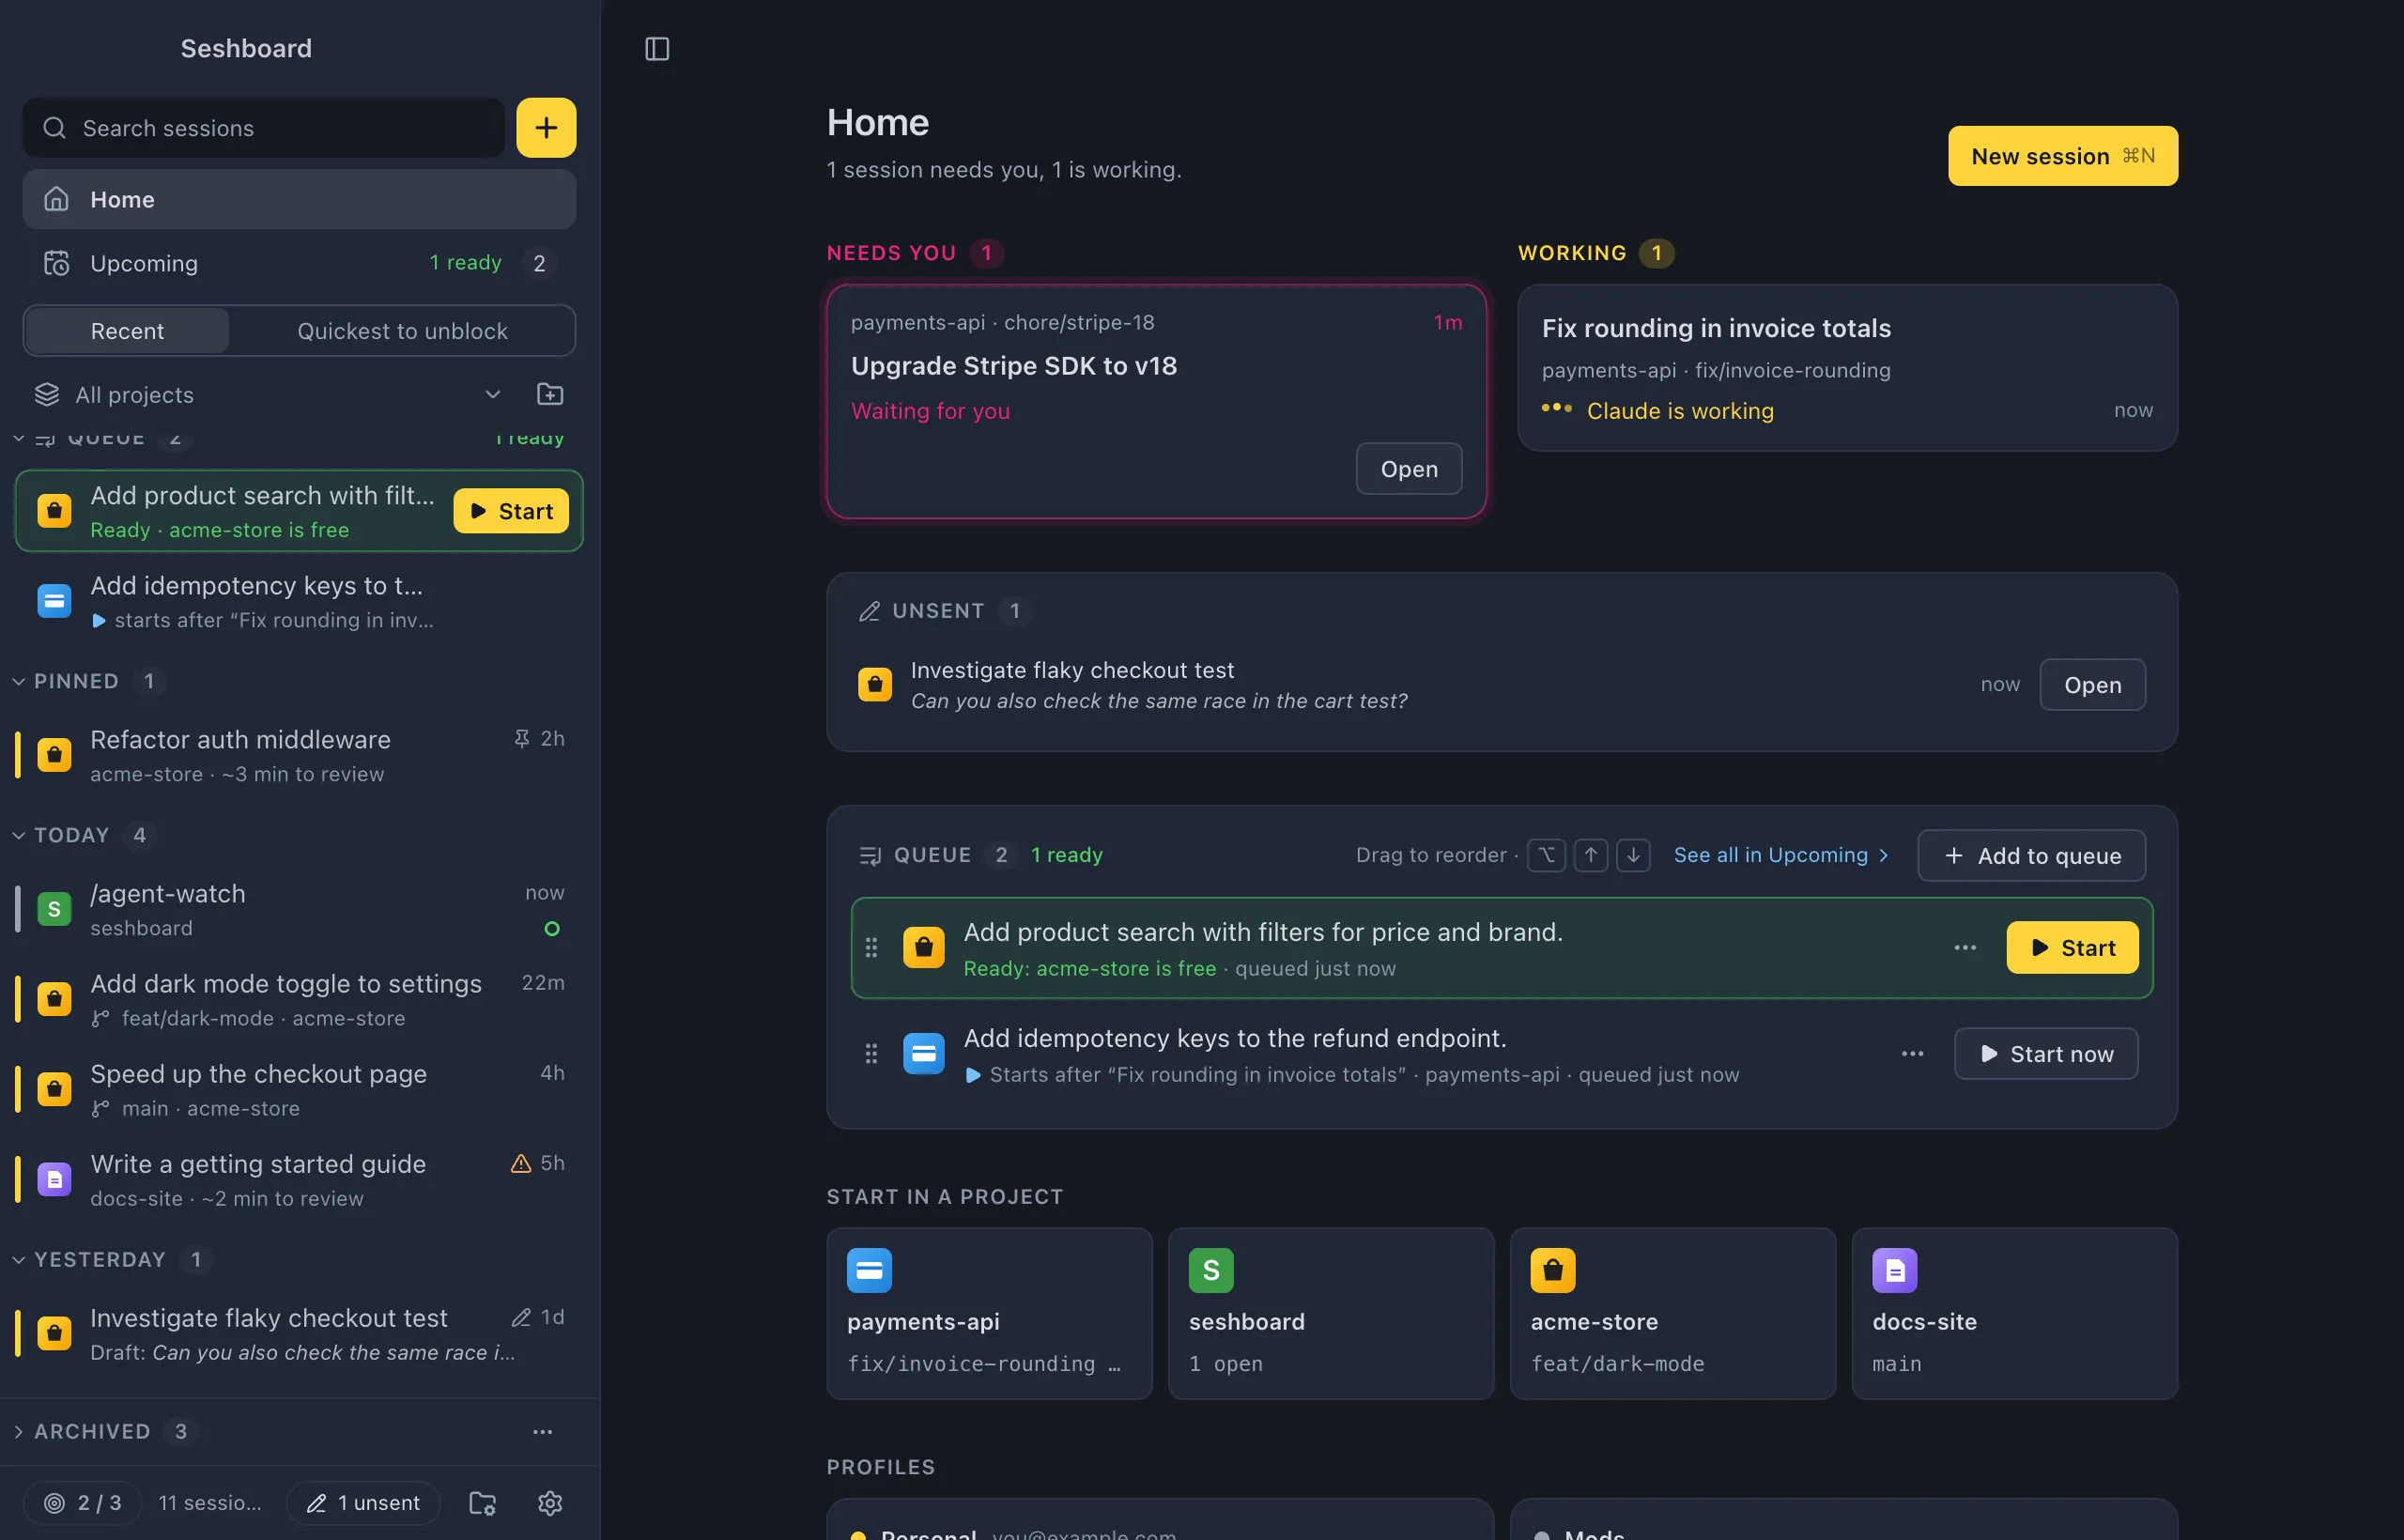
Task: Collapse the Today section
Action: point(19,835)
